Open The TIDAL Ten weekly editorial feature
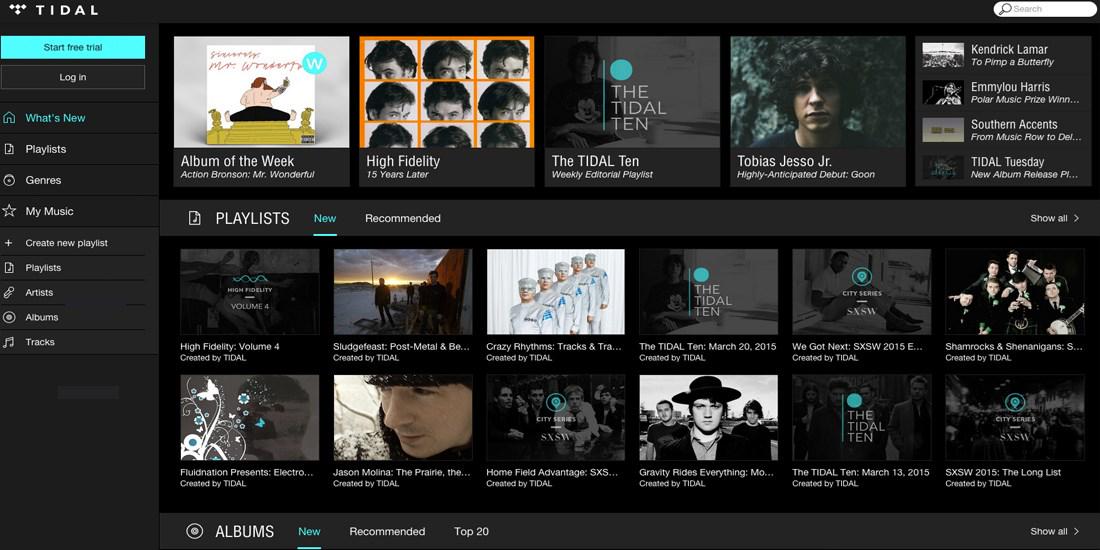This screenshot has height=550, width=1100. pyautogui.click(x=632, y=112)
